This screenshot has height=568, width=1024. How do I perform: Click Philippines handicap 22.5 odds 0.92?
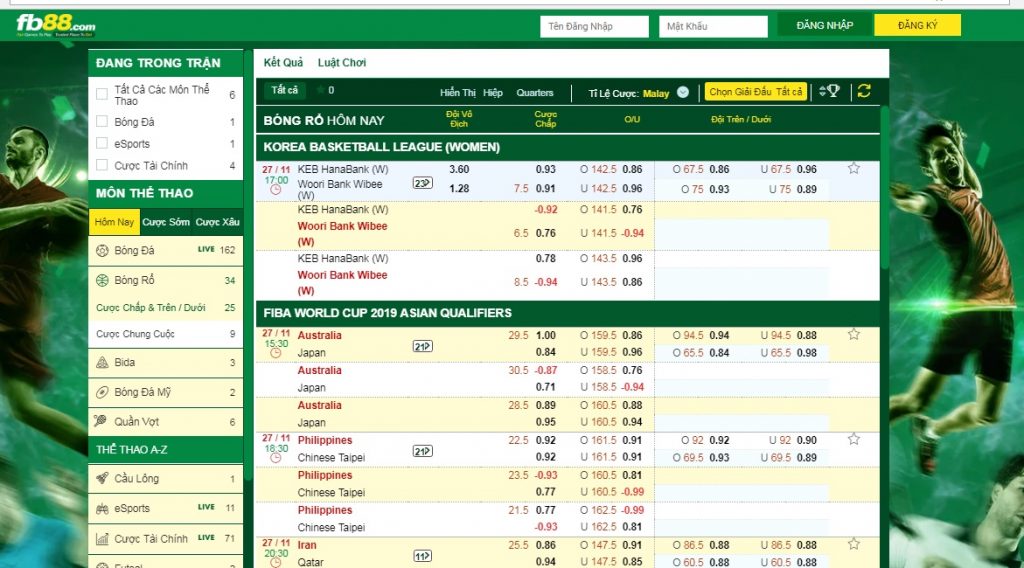[x=546, y=440]
